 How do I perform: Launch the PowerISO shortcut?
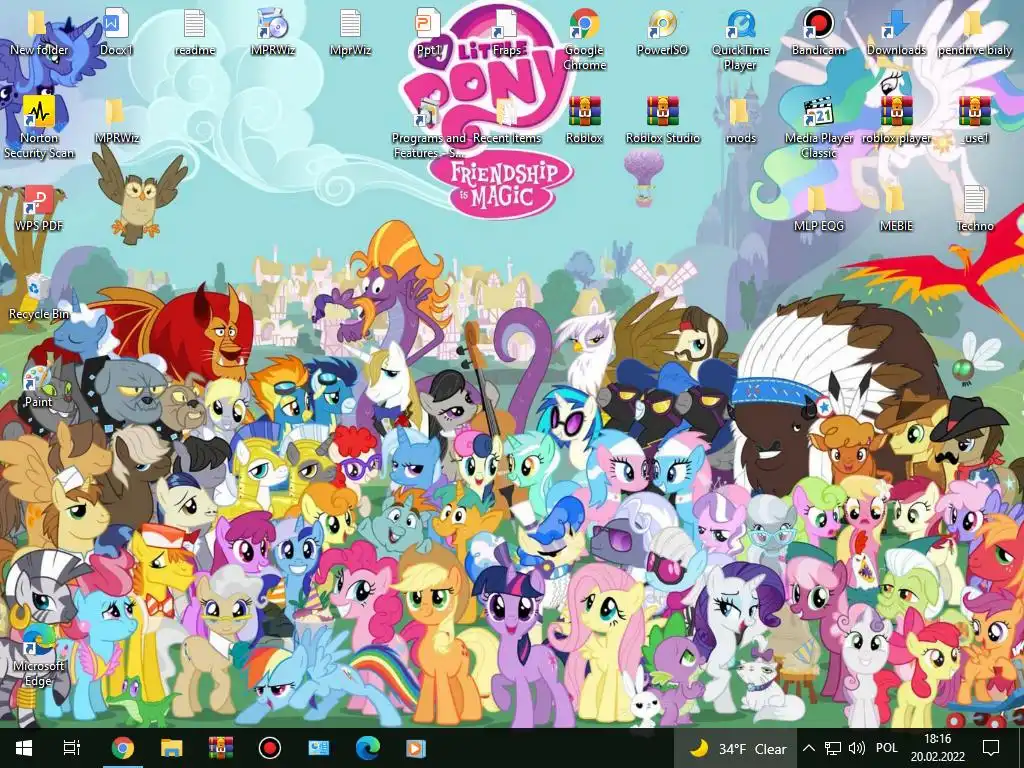pos(662,32)
